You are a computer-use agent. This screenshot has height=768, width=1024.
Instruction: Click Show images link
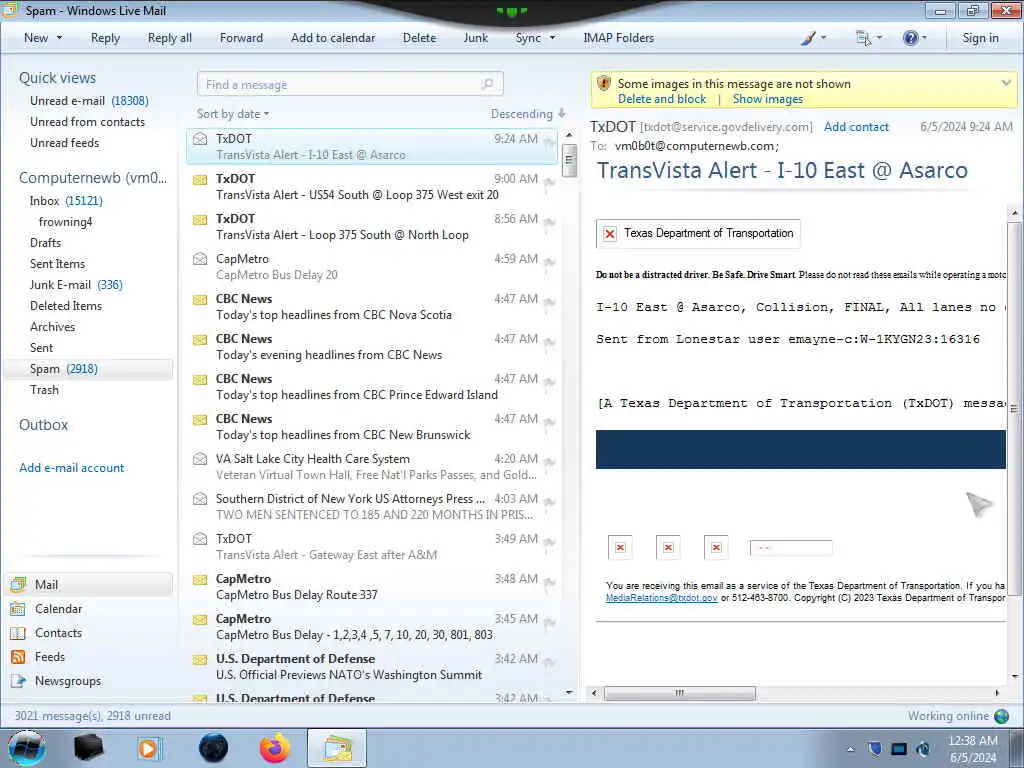(767, 99)
